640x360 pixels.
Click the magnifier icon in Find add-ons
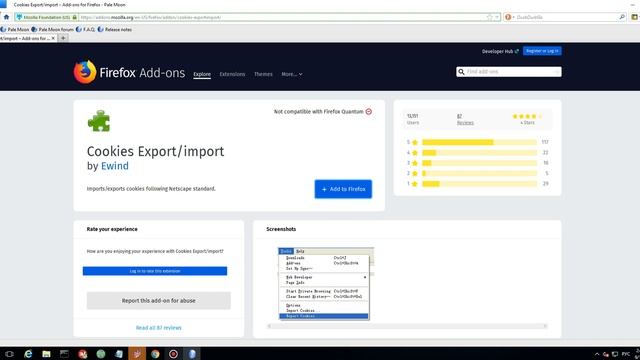point(461,72)
